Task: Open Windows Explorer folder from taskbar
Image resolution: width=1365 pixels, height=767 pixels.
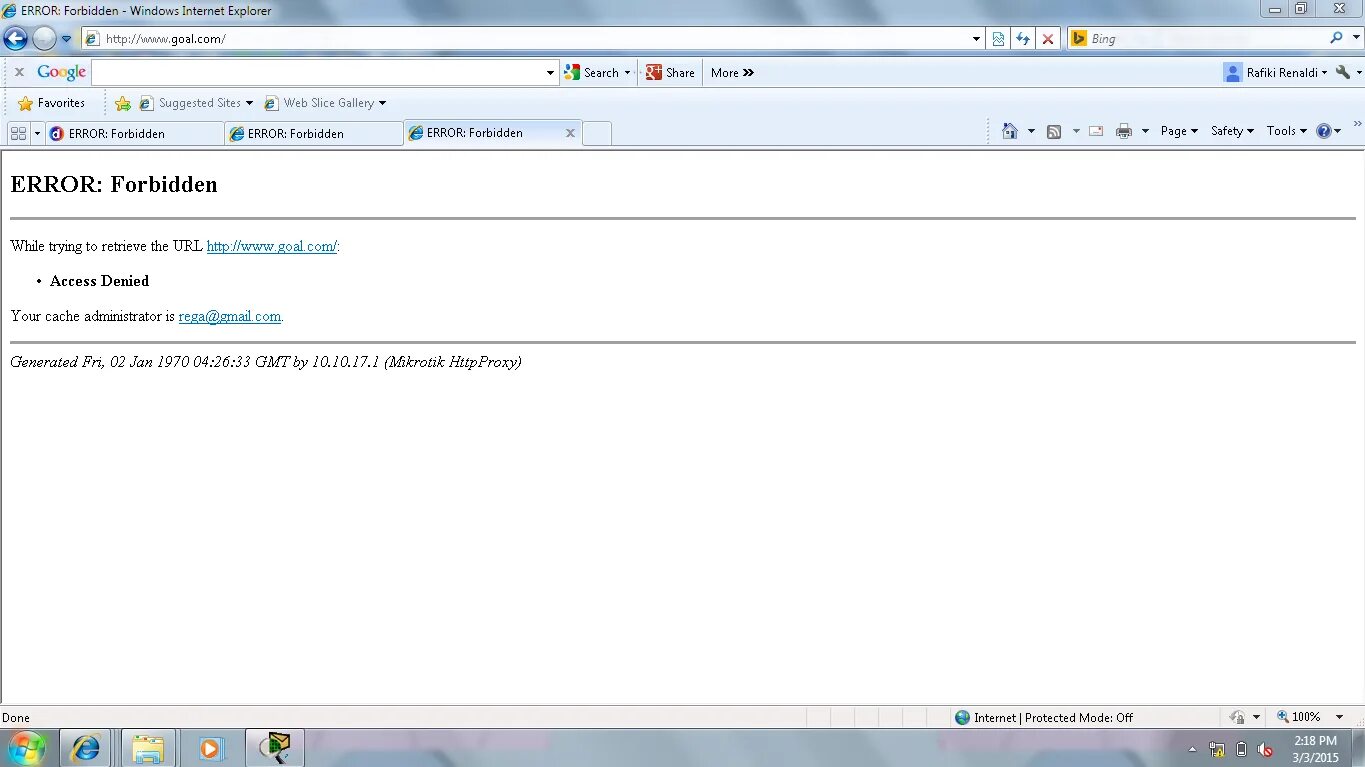Action: [x=149, y=748]
